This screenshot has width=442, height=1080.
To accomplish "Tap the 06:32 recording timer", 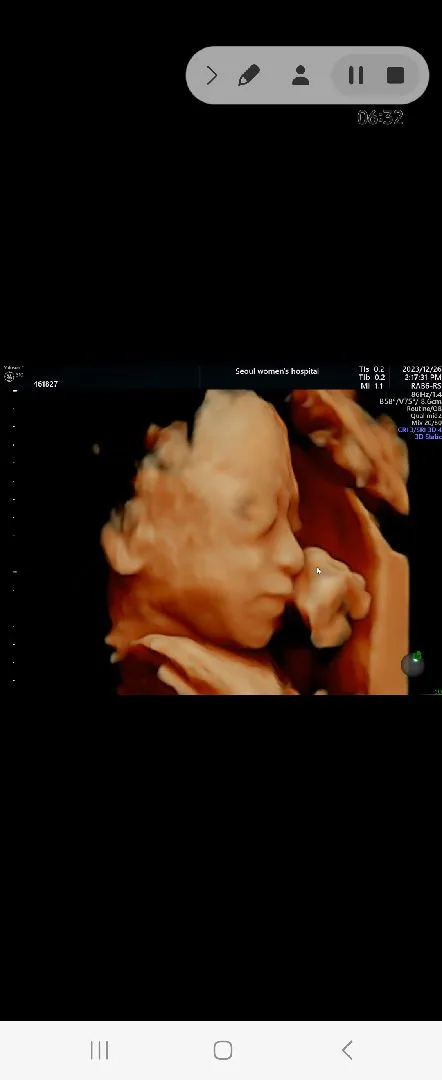I will point(380,117).
